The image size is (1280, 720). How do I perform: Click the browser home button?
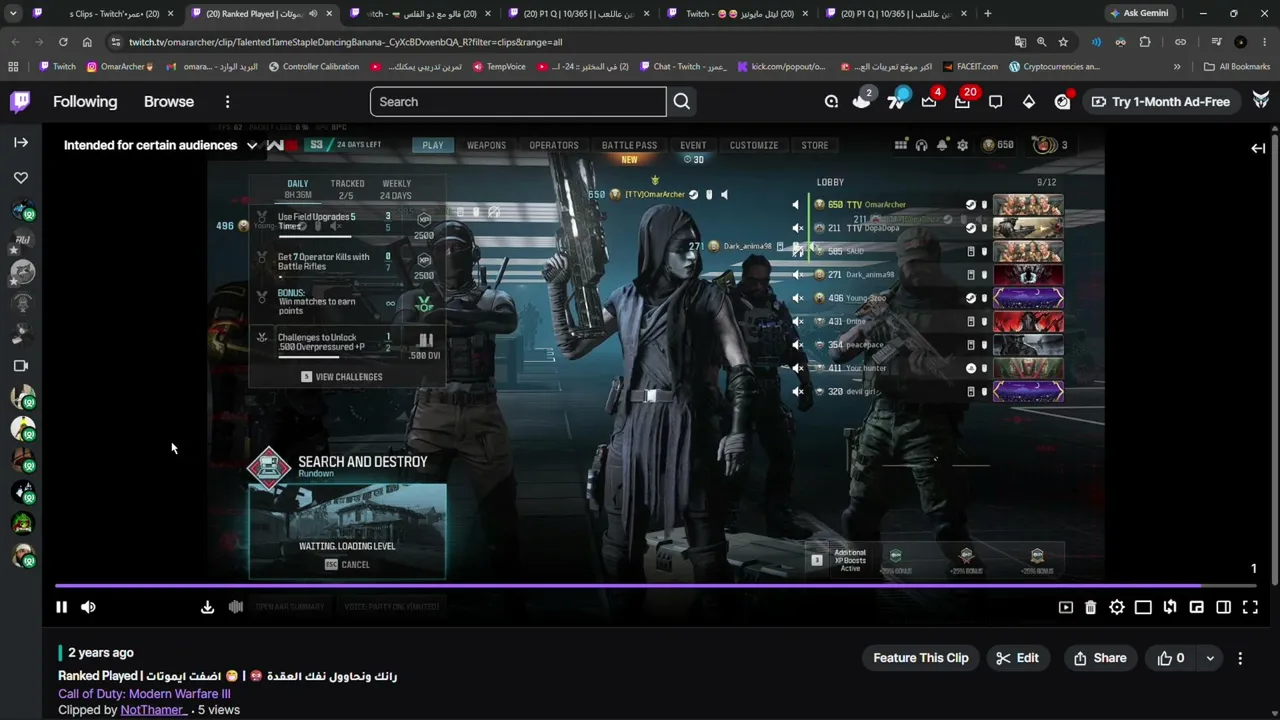87,42
